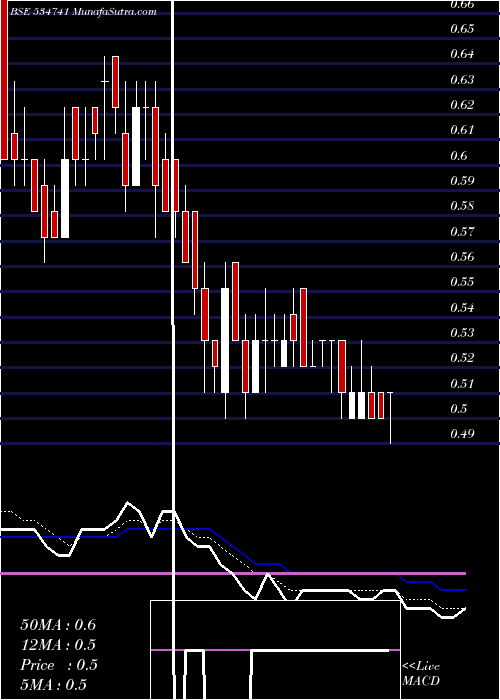Image resolution: width=500 pixels, height=700 pixels.
Task: Click the red candle peaking at 0.64
Action: [x=115, y=82]
